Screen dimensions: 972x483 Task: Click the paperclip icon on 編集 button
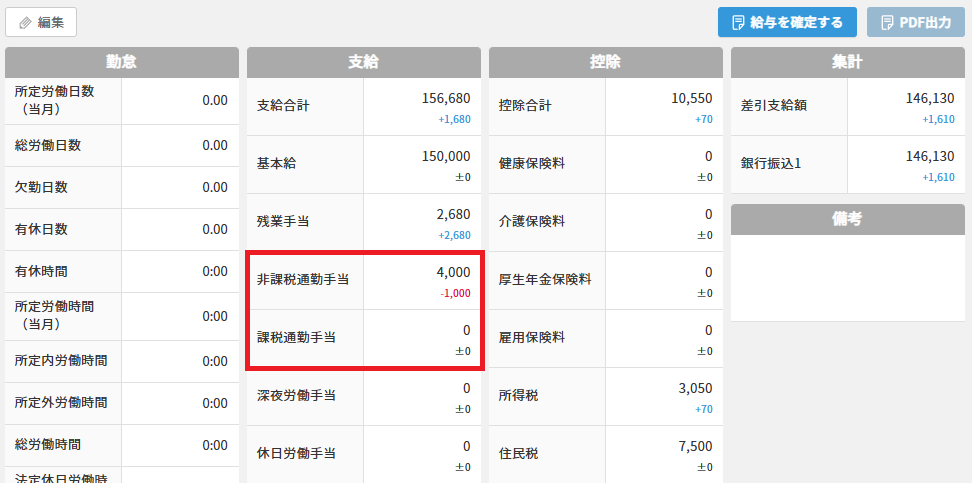point(25,23)
